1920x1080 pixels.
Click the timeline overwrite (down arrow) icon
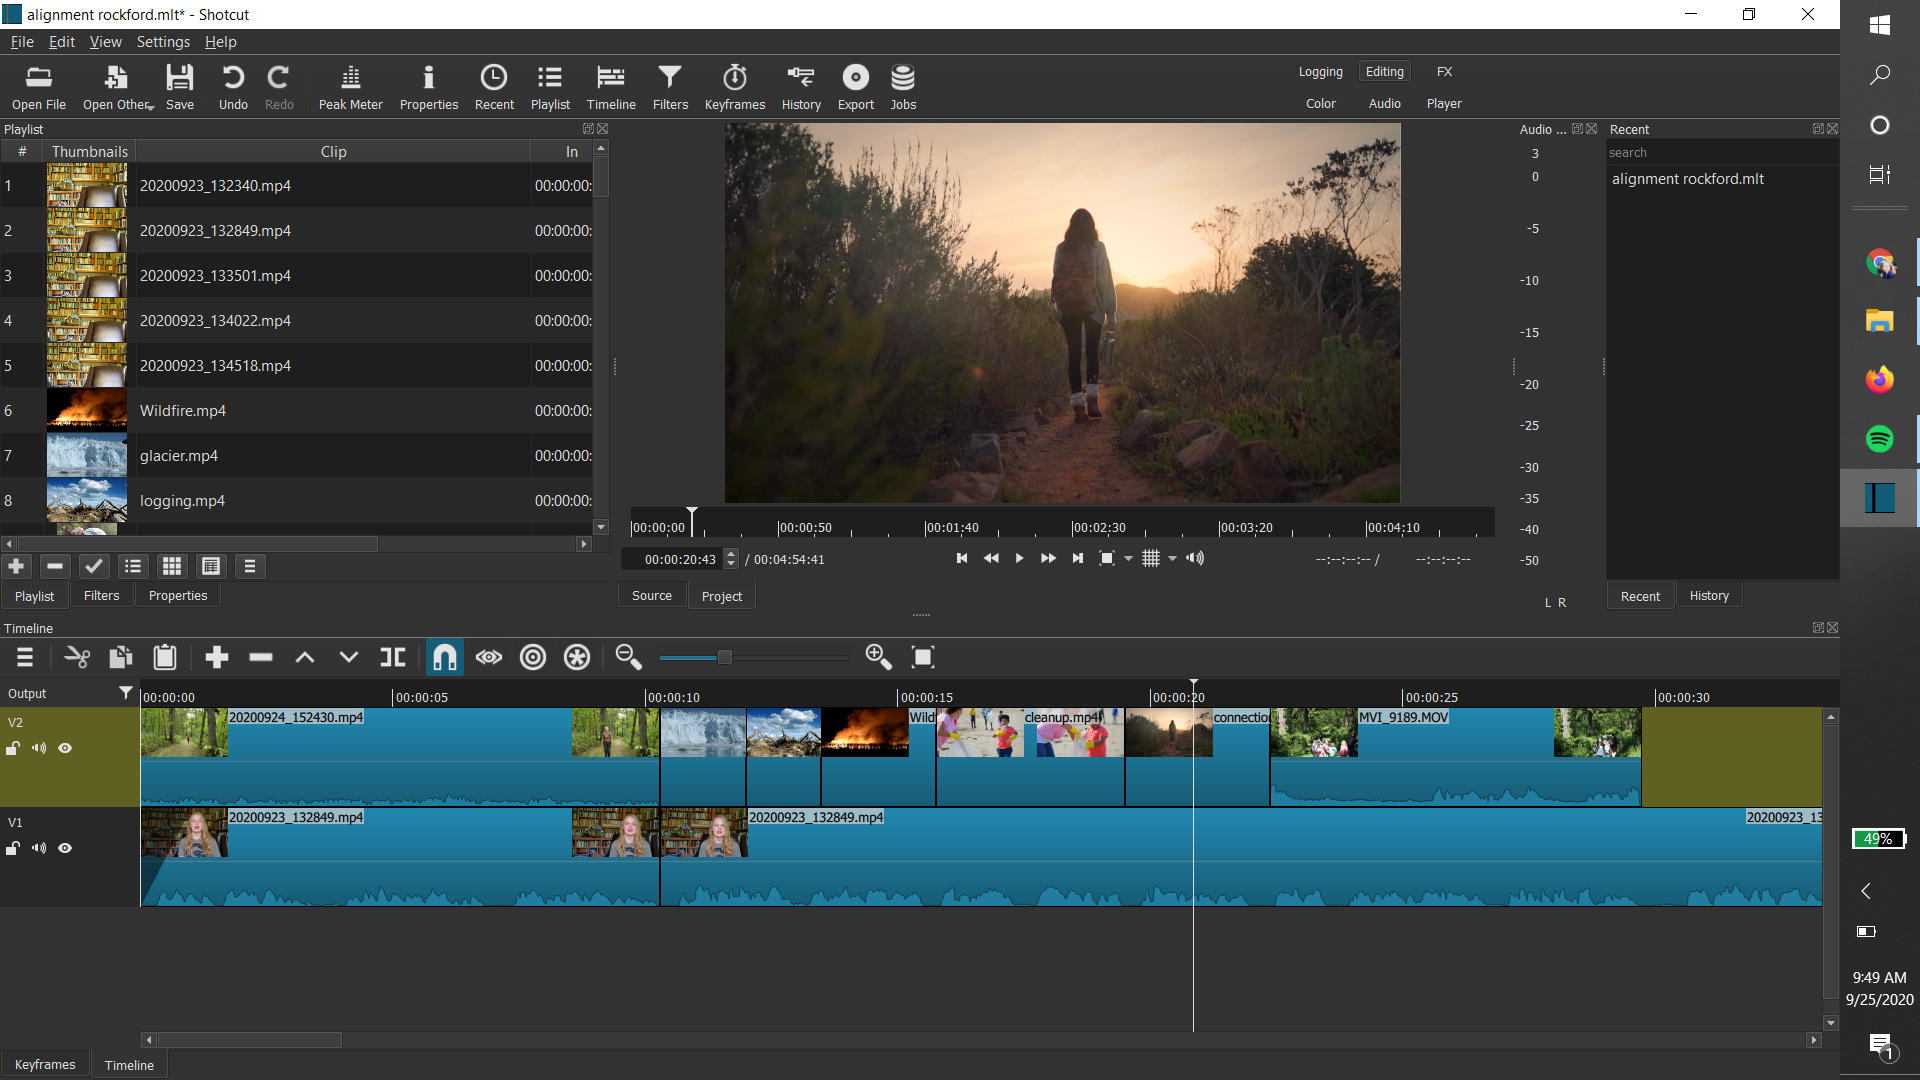(x=349, y=657)
